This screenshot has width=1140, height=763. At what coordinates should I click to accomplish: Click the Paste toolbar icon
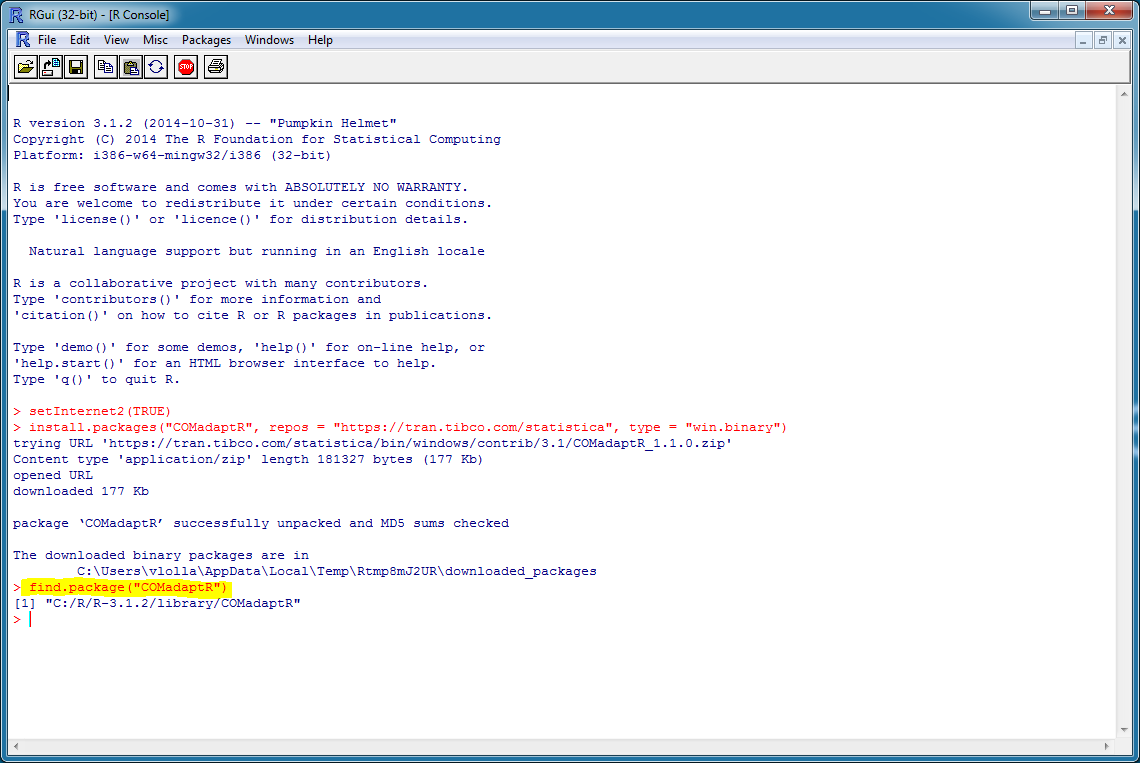click(131, 68)
